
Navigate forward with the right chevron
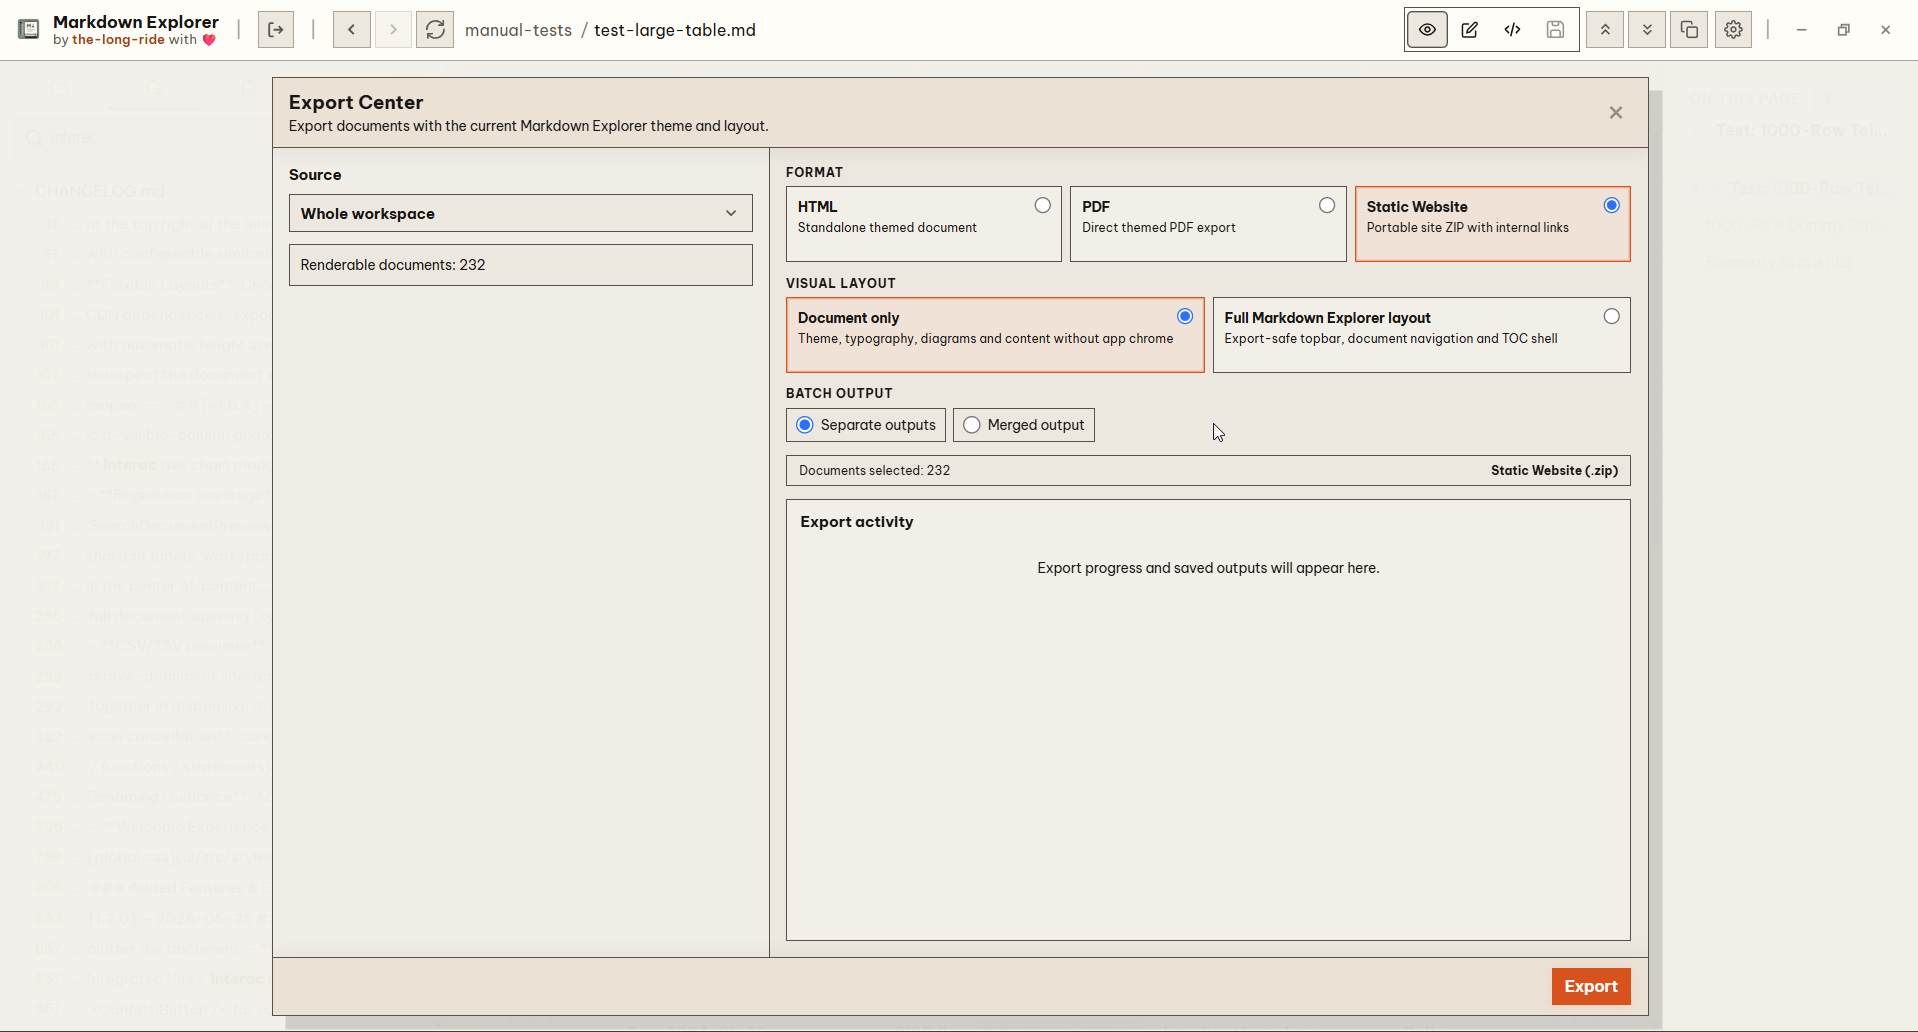(x=393, y=30)
